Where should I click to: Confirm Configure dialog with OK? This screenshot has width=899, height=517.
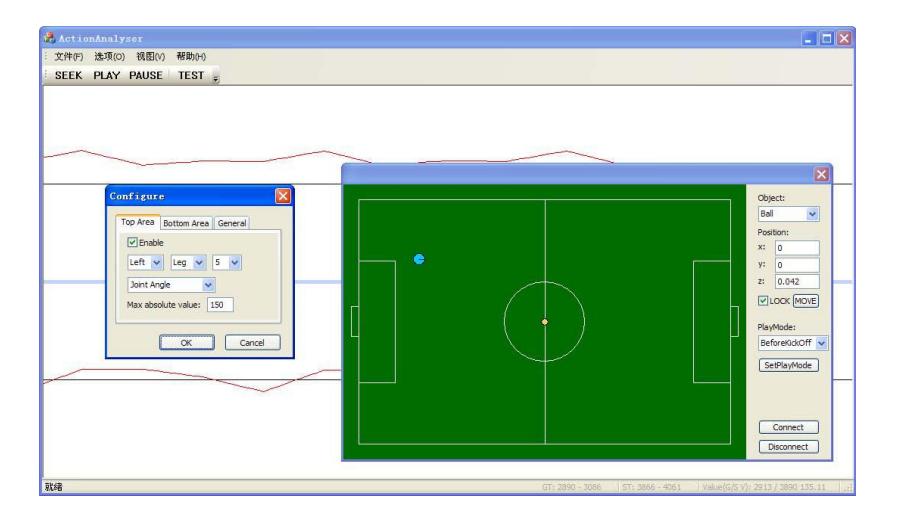coord(187,343)
